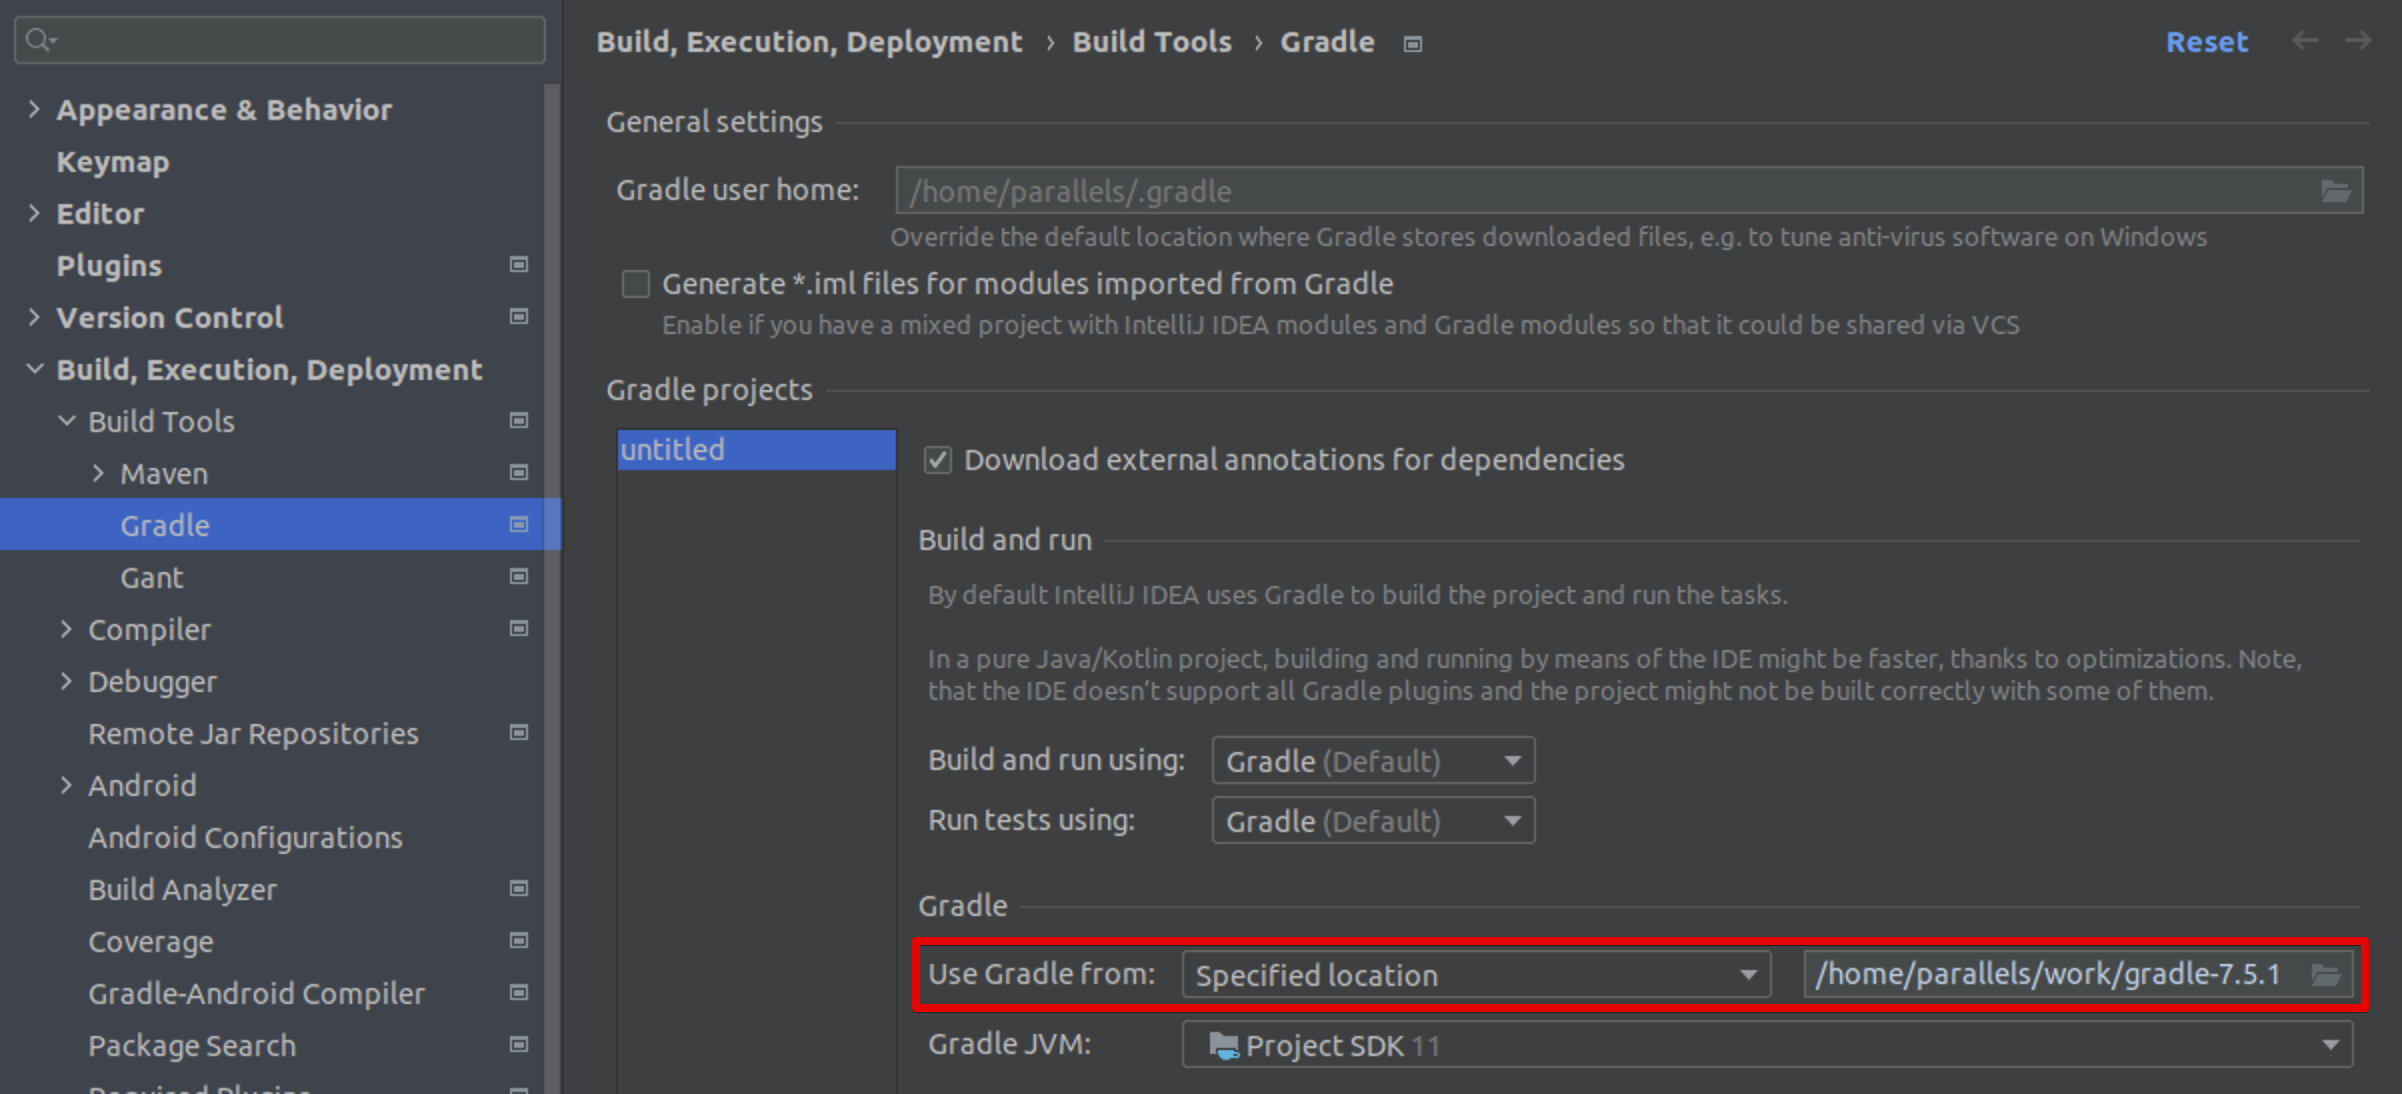Open Package Search settings

click(x=192, y=1046)
